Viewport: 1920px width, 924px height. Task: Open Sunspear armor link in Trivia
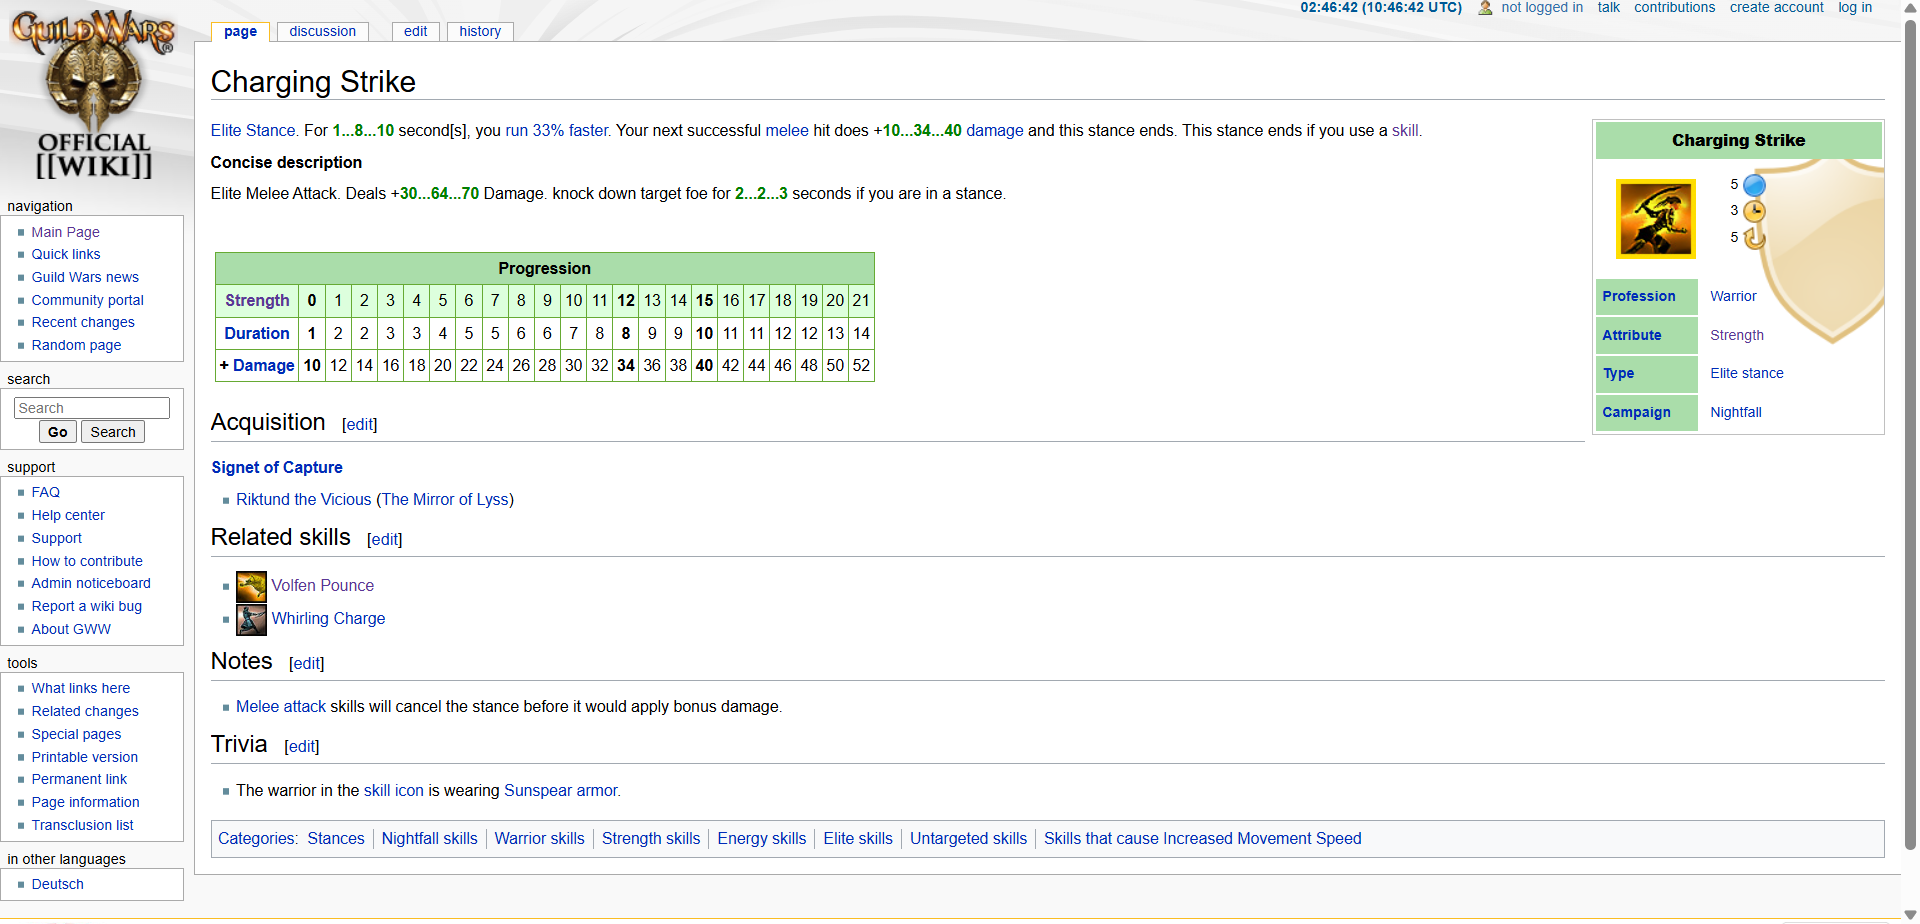pos(560,790)
